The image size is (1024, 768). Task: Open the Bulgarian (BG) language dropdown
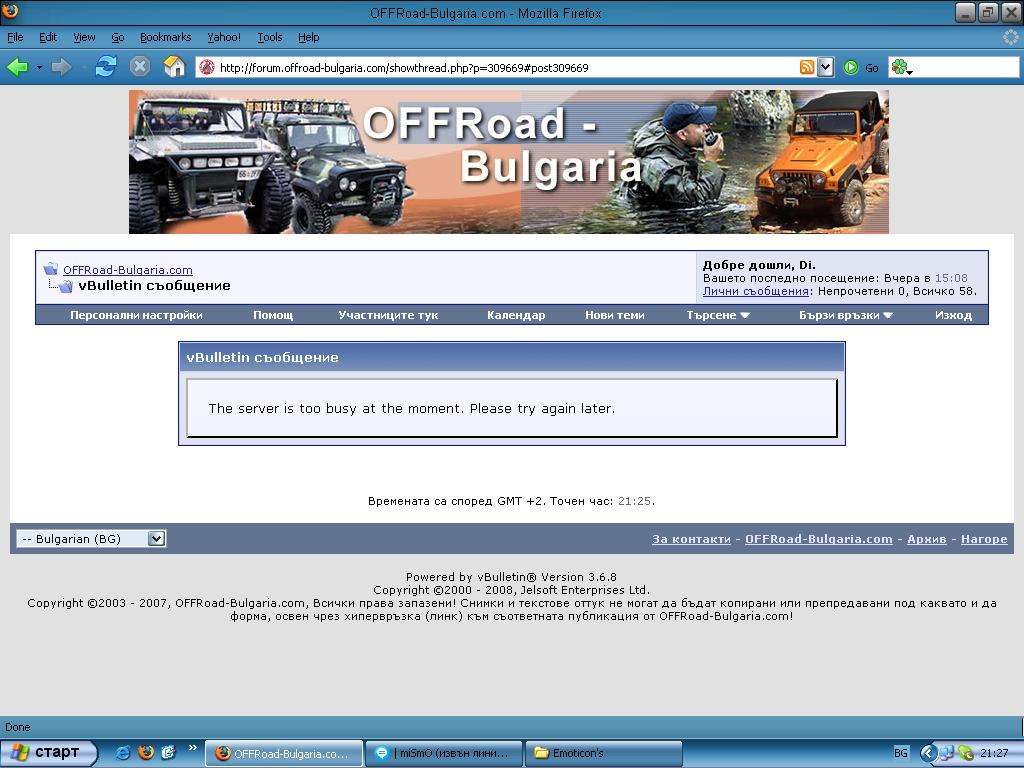(91, 539)
